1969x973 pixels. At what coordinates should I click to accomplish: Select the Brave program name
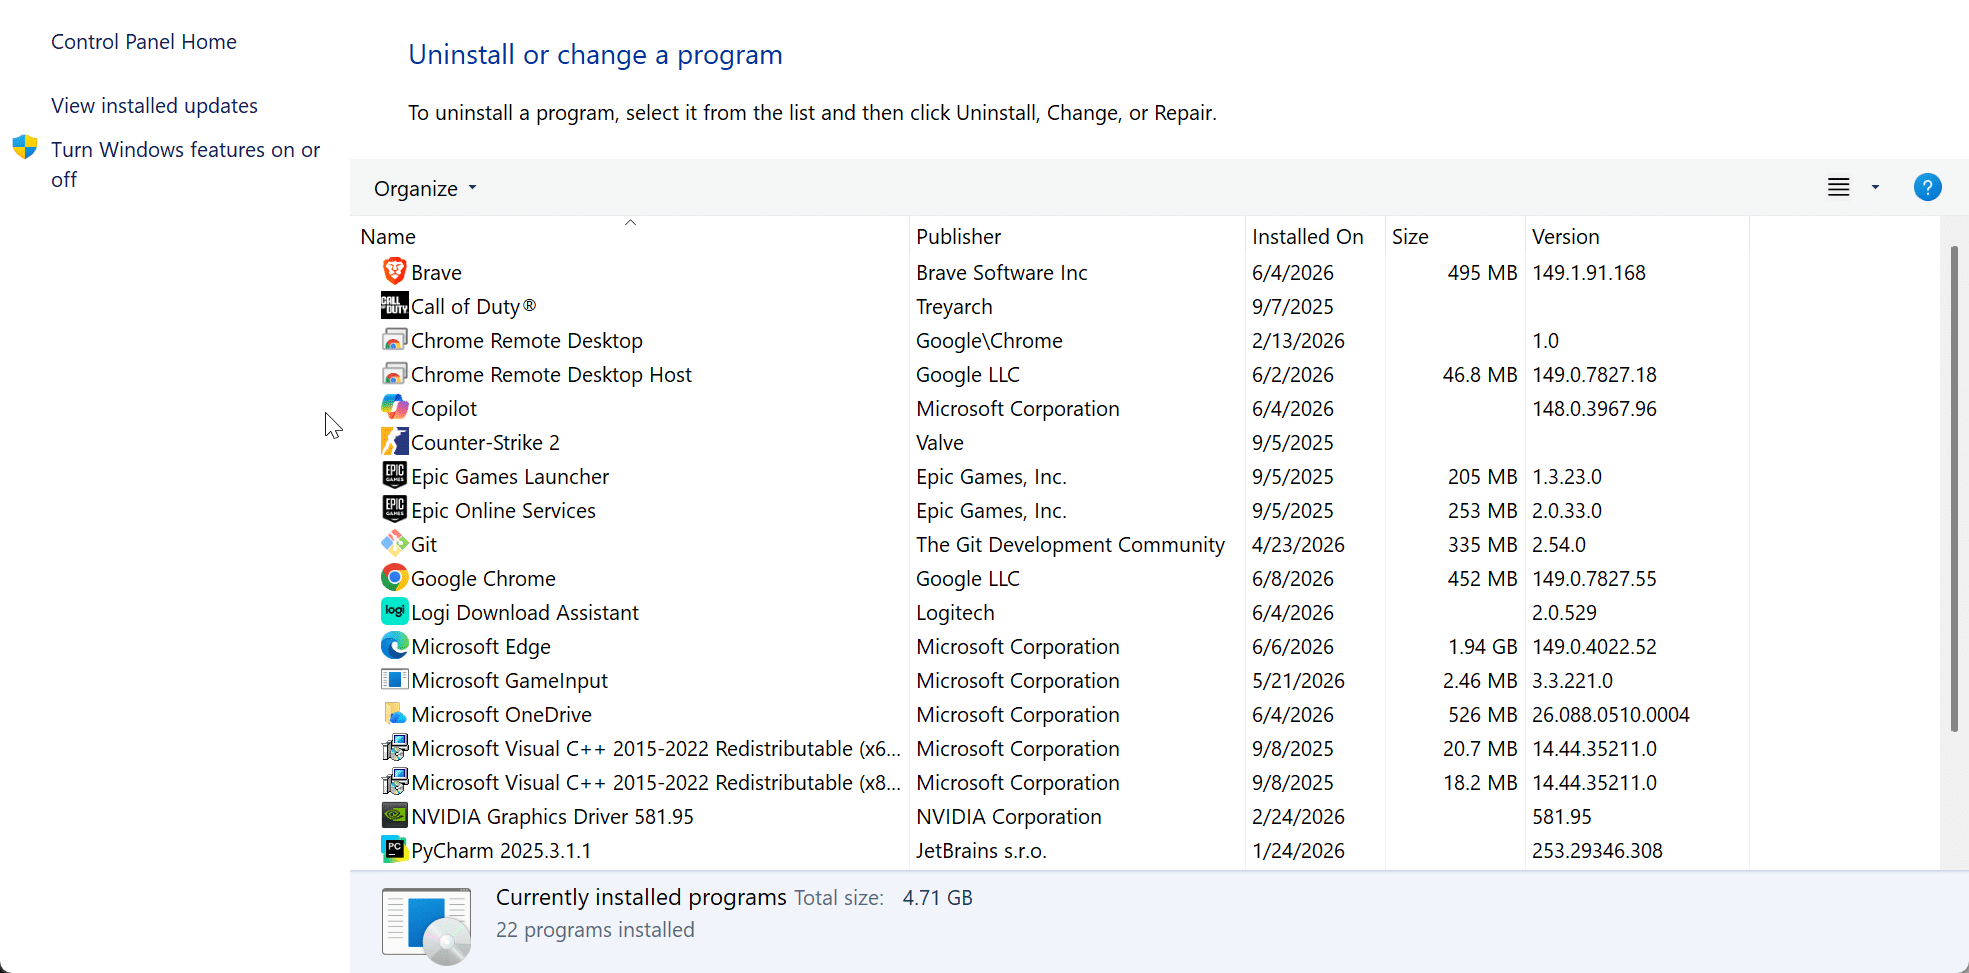436,273
